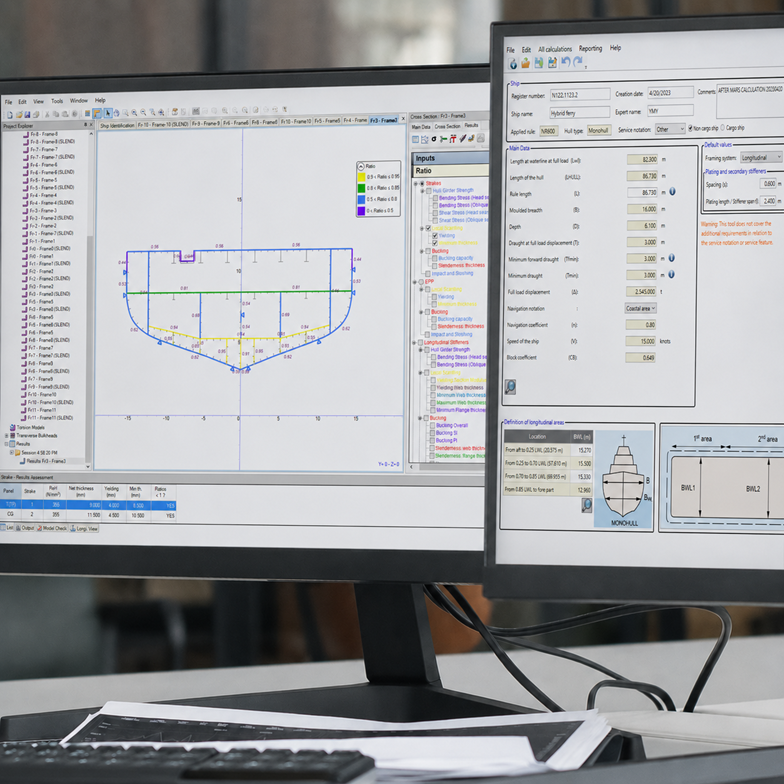Open the Reporting menu

[x=590, y=48]
